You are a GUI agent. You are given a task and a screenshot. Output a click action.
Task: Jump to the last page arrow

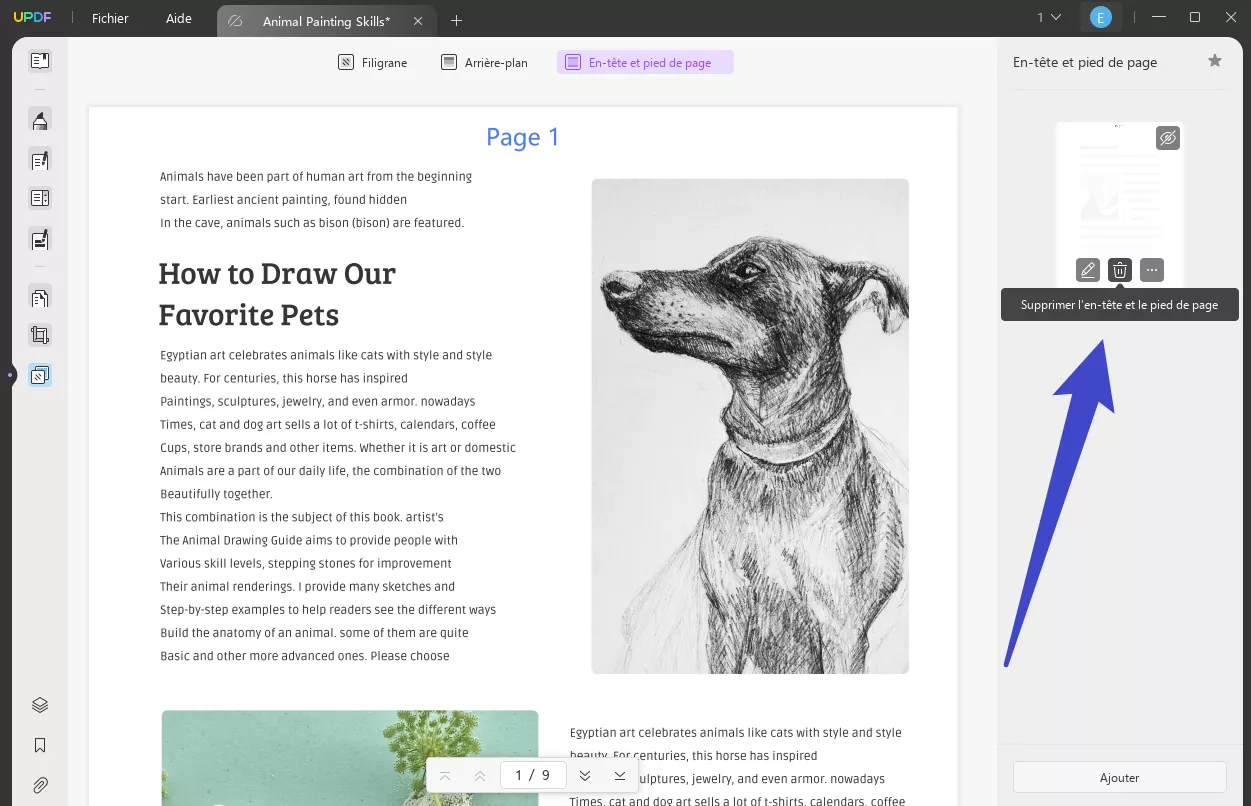pyautogui.click(x=620, y=776)
